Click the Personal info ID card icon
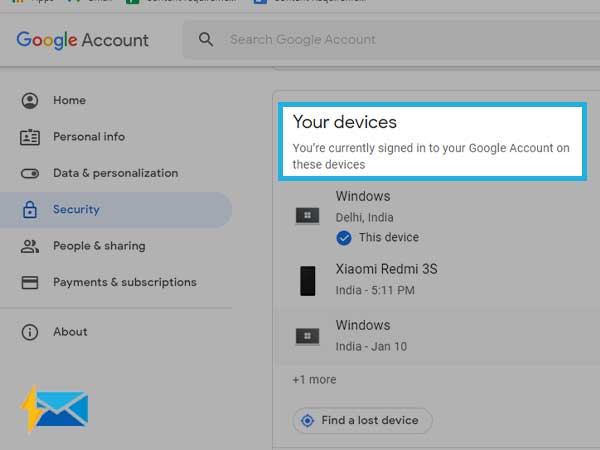Screen dimensions: 600x450 tap(30, 137)
